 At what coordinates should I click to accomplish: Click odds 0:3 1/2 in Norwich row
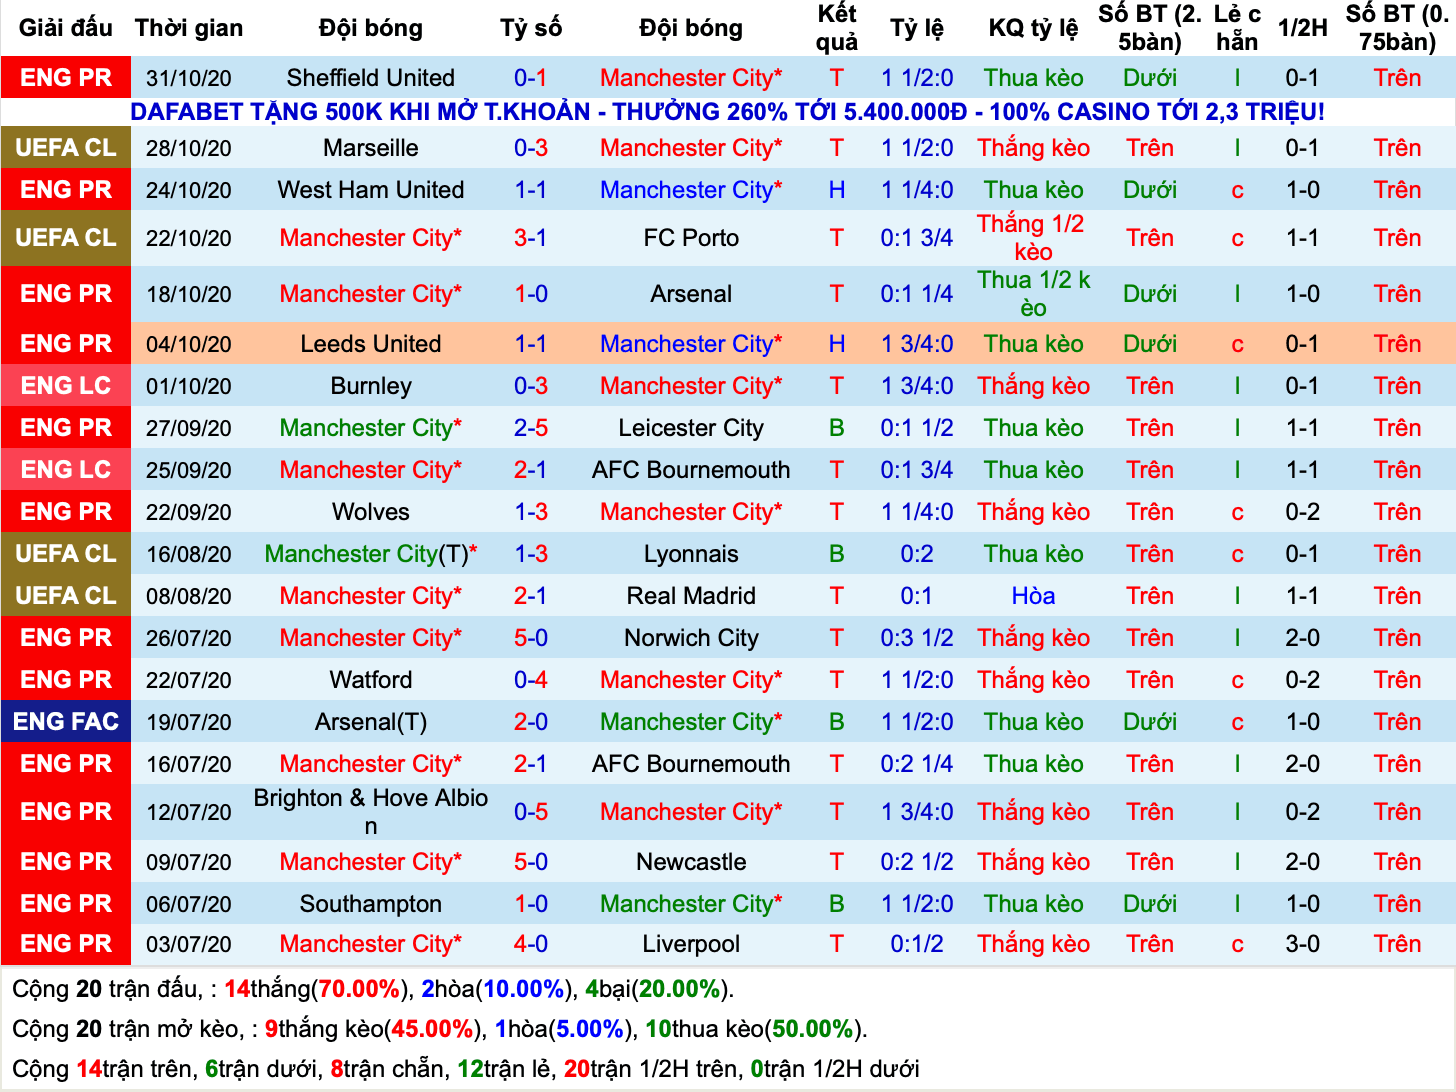click(x=917, y=638)
